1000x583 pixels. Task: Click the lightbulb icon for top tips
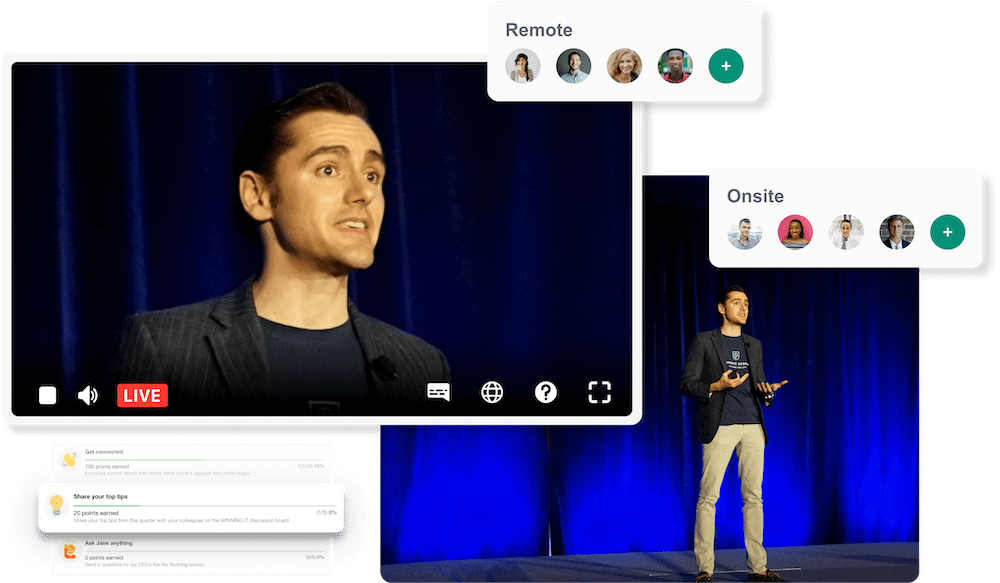[x=57, y=505]
